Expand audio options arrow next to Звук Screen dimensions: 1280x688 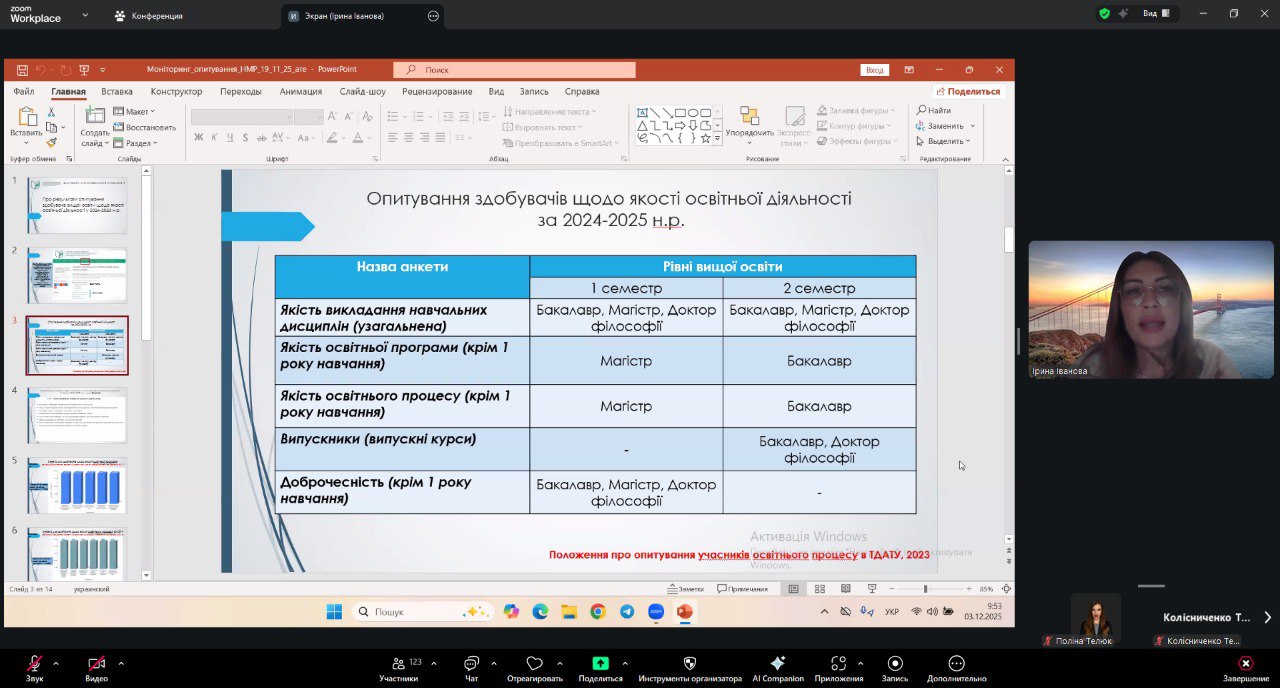55,663
